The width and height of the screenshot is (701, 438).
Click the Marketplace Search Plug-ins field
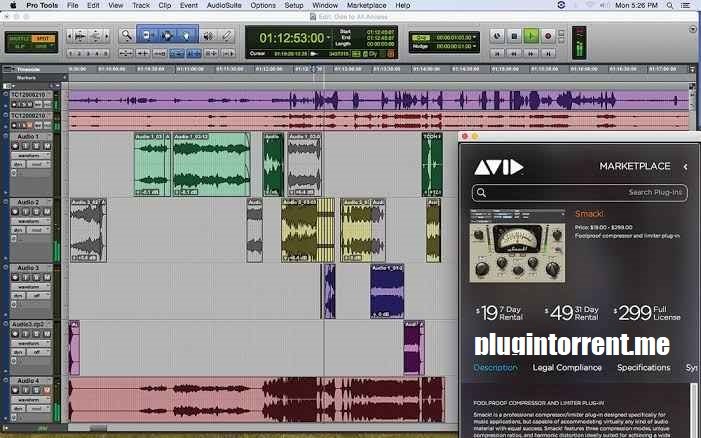coord(579,193)
